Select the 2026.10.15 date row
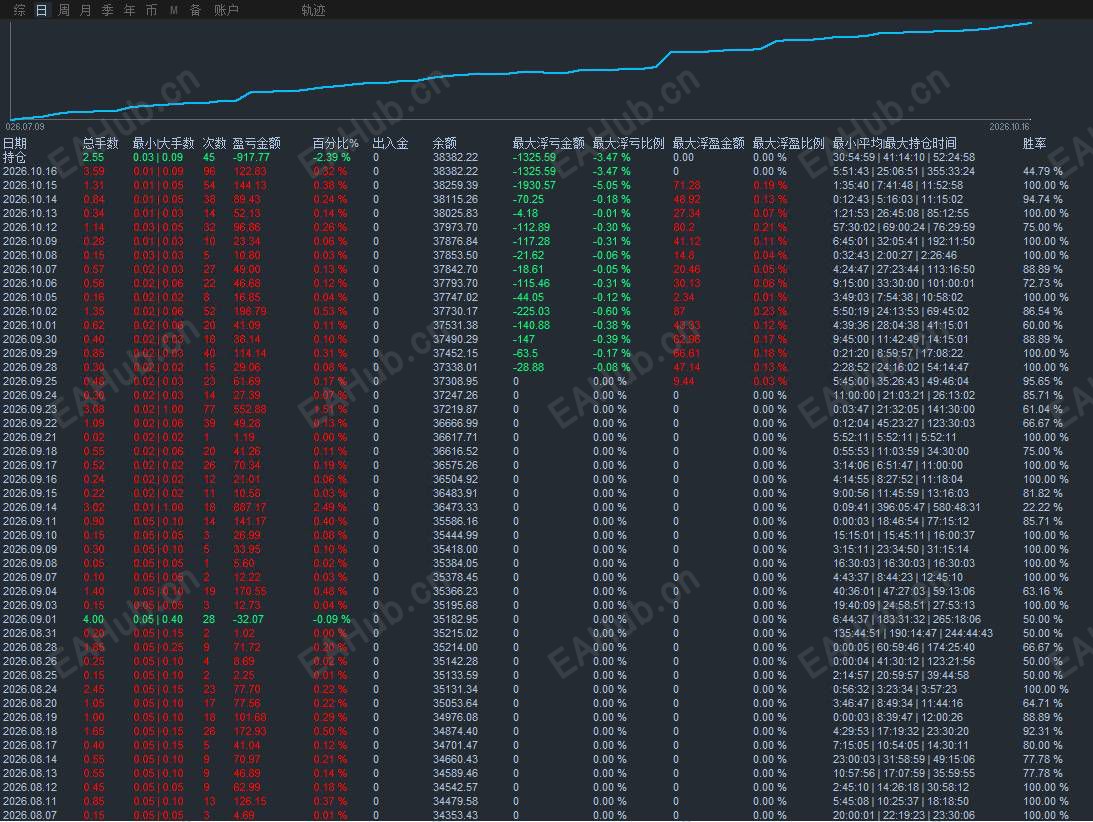Image resolution: width=1093 pixels, height=822 pixels. coord(30,185)
